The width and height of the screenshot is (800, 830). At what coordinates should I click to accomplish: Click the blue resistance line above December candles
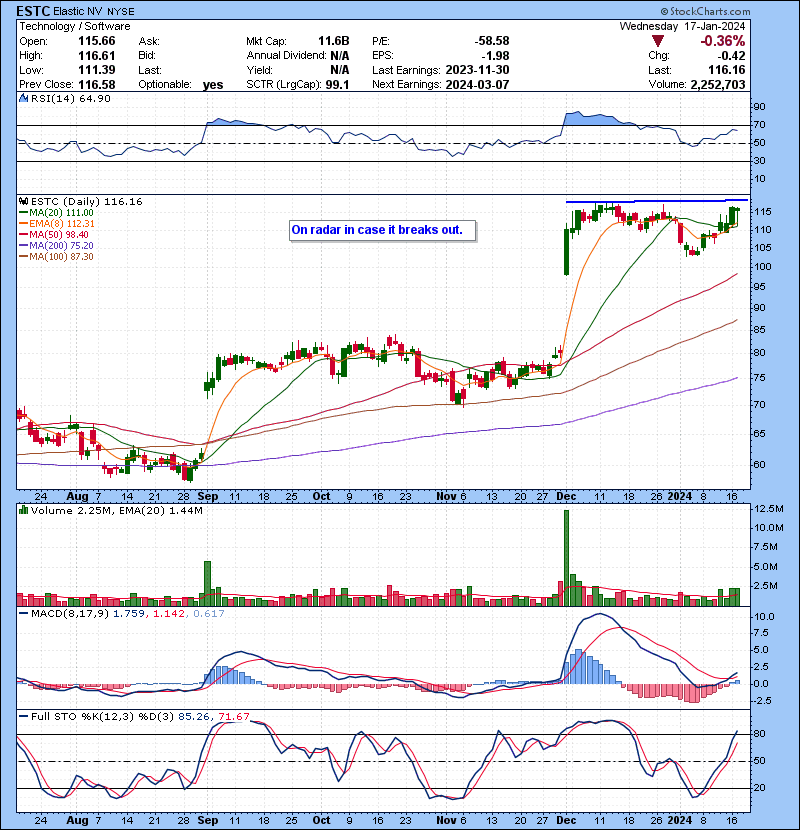pyautogui.click(x=657, y=201)
